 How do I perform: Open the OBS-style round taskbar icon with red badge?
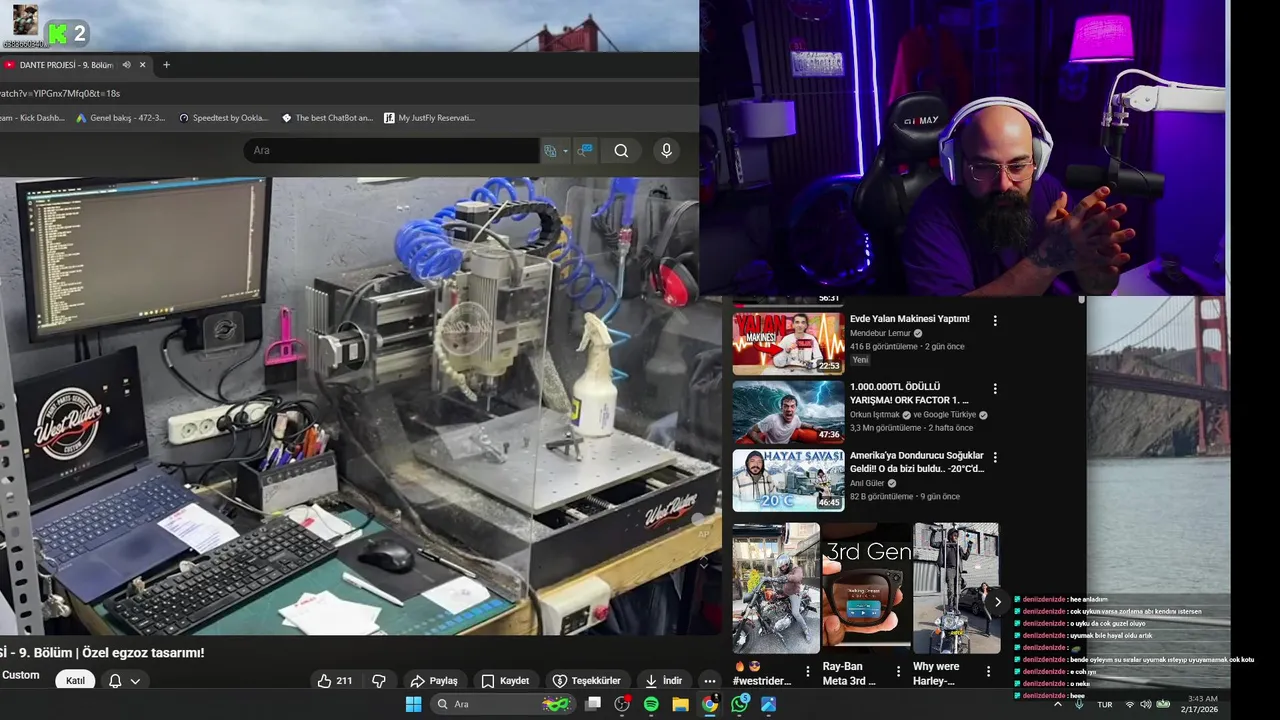pyautogui.click(x=622, y=704)
